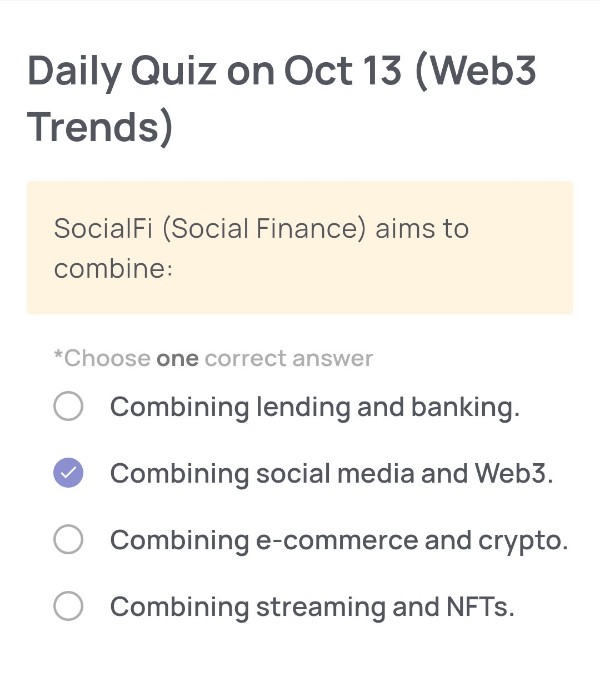Click the word "correct answer" in the hint
The image size is (600, 682).
pyautogui.click(x=288, y=358)
